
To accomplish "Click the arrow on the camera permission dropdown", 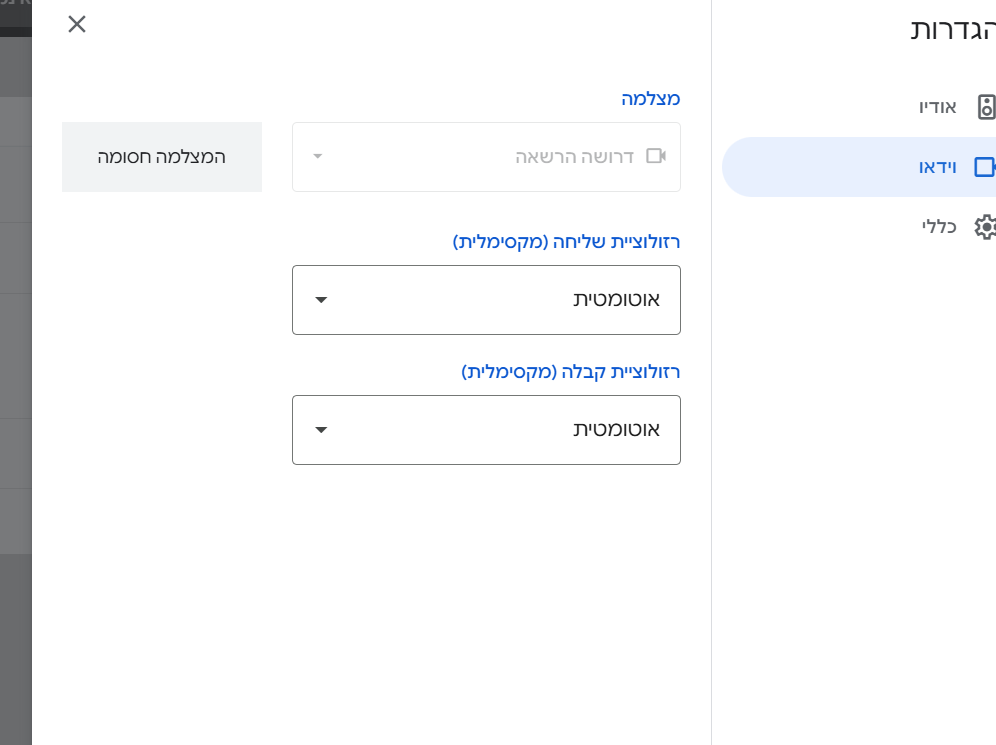I will [318, 157].
